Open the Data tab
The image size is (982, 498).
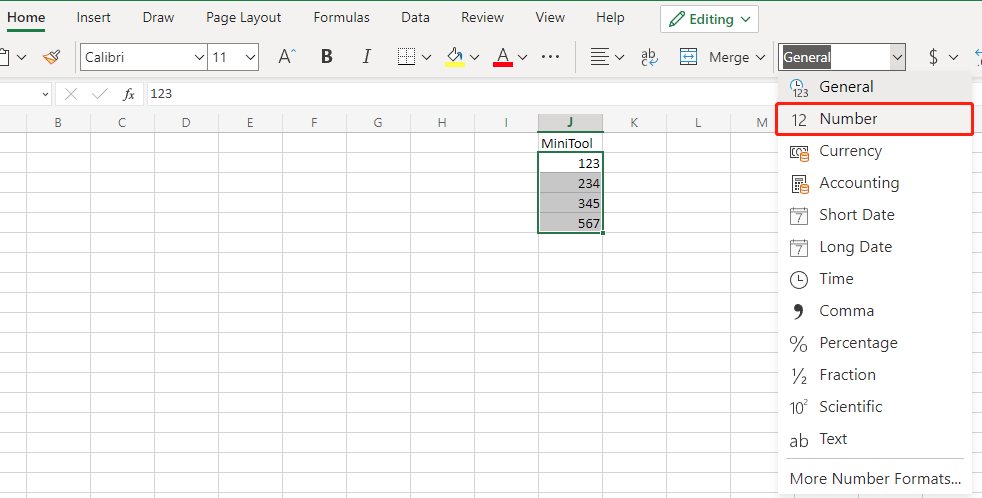pos(415,18)
